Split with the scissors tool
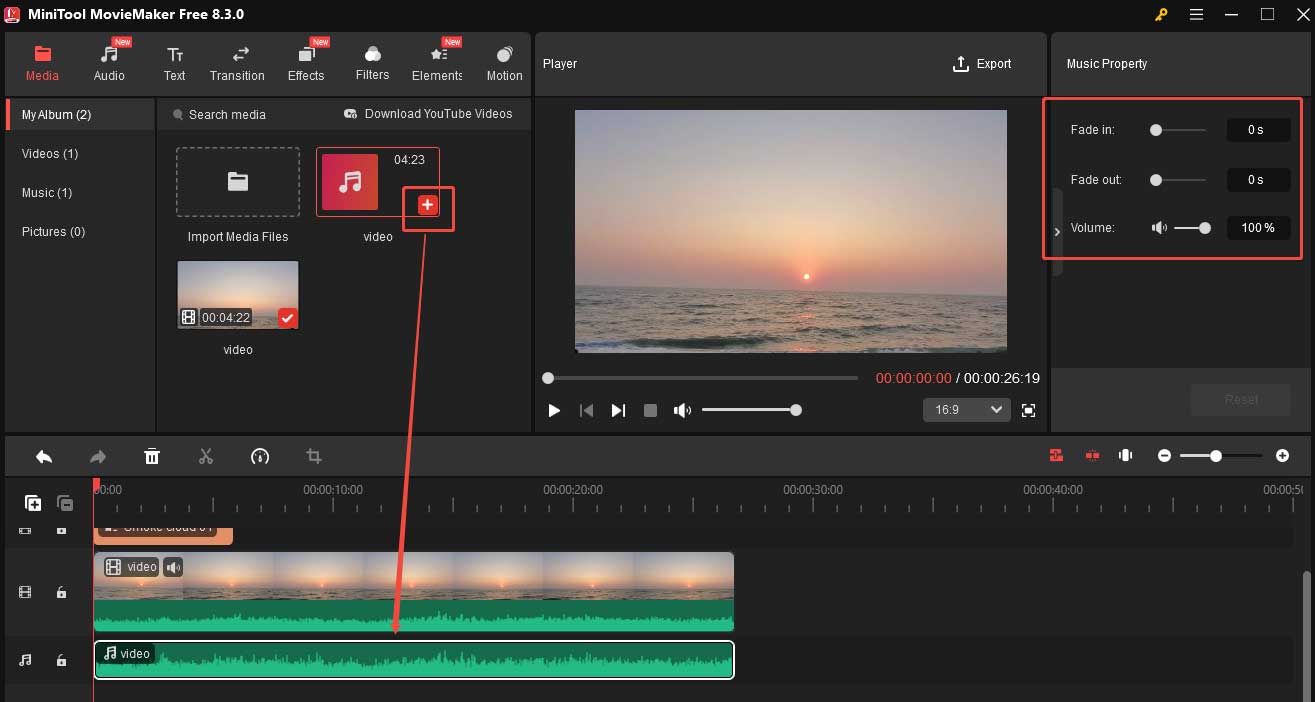The width and height of the screenshot is (1315, 702). pos(206,456)
